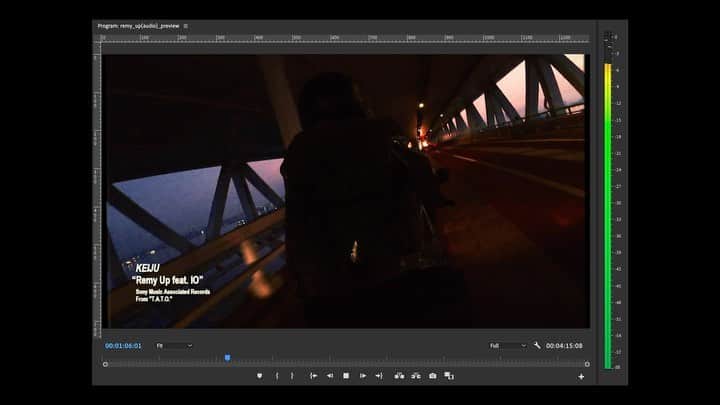Step forward one frame
720x405 pixels.
point(363,376)
